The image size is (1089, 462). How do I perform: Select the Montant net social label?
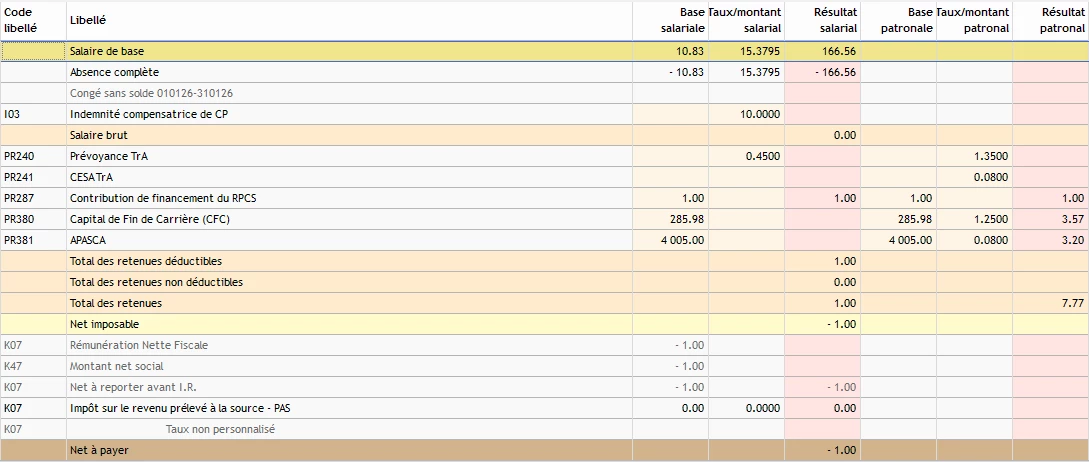[117, 366]
